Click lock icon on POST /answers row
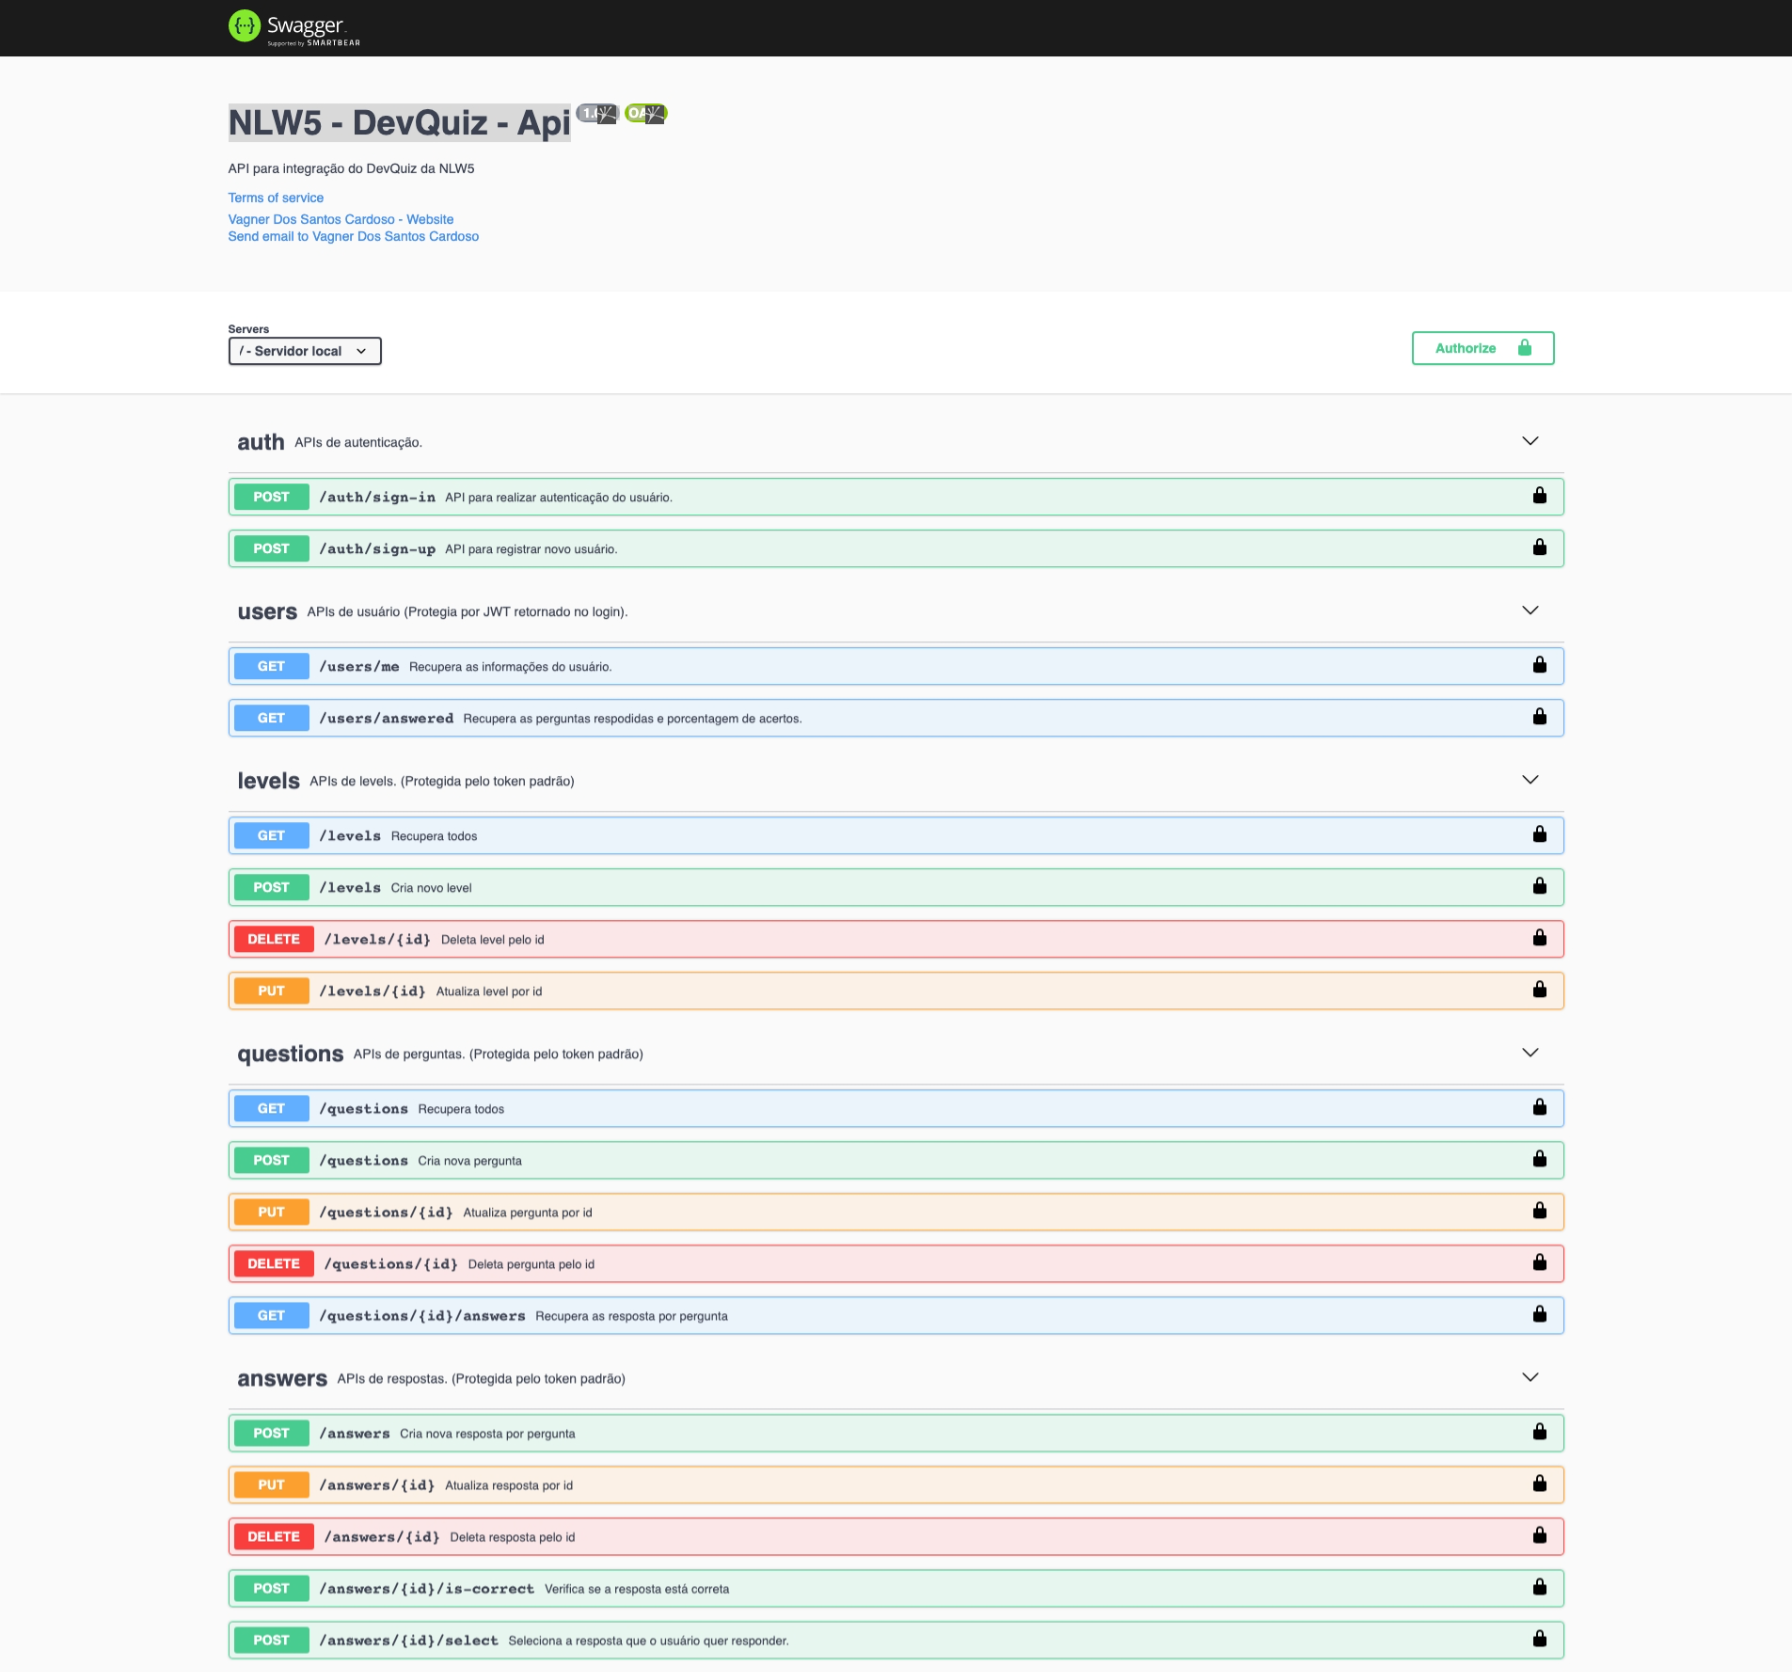The width and height of the screenshot is (1792, 1672). (1540, 1432)
